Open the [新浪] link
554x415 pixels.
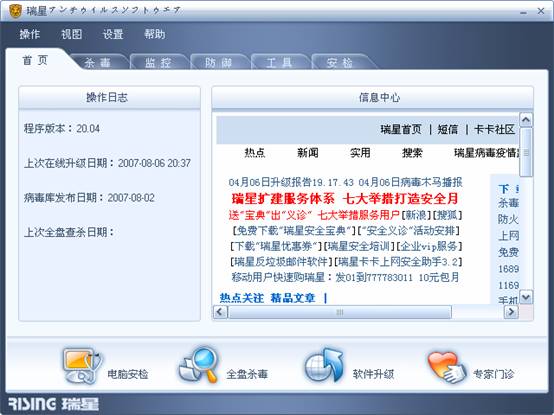[x=416, y=215]
